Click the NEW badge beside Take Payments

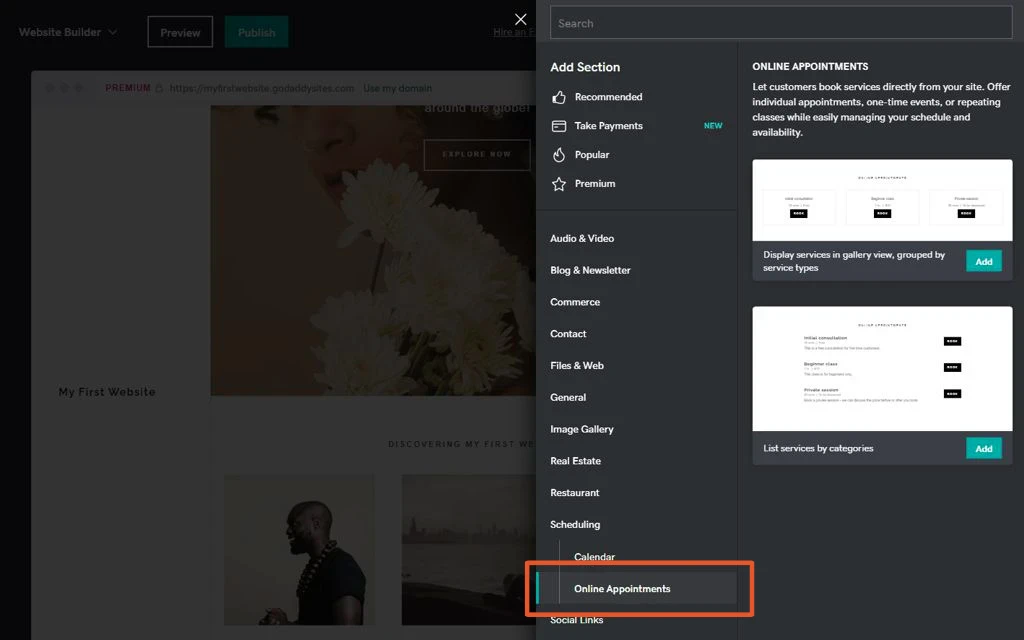tap(713, 125)
